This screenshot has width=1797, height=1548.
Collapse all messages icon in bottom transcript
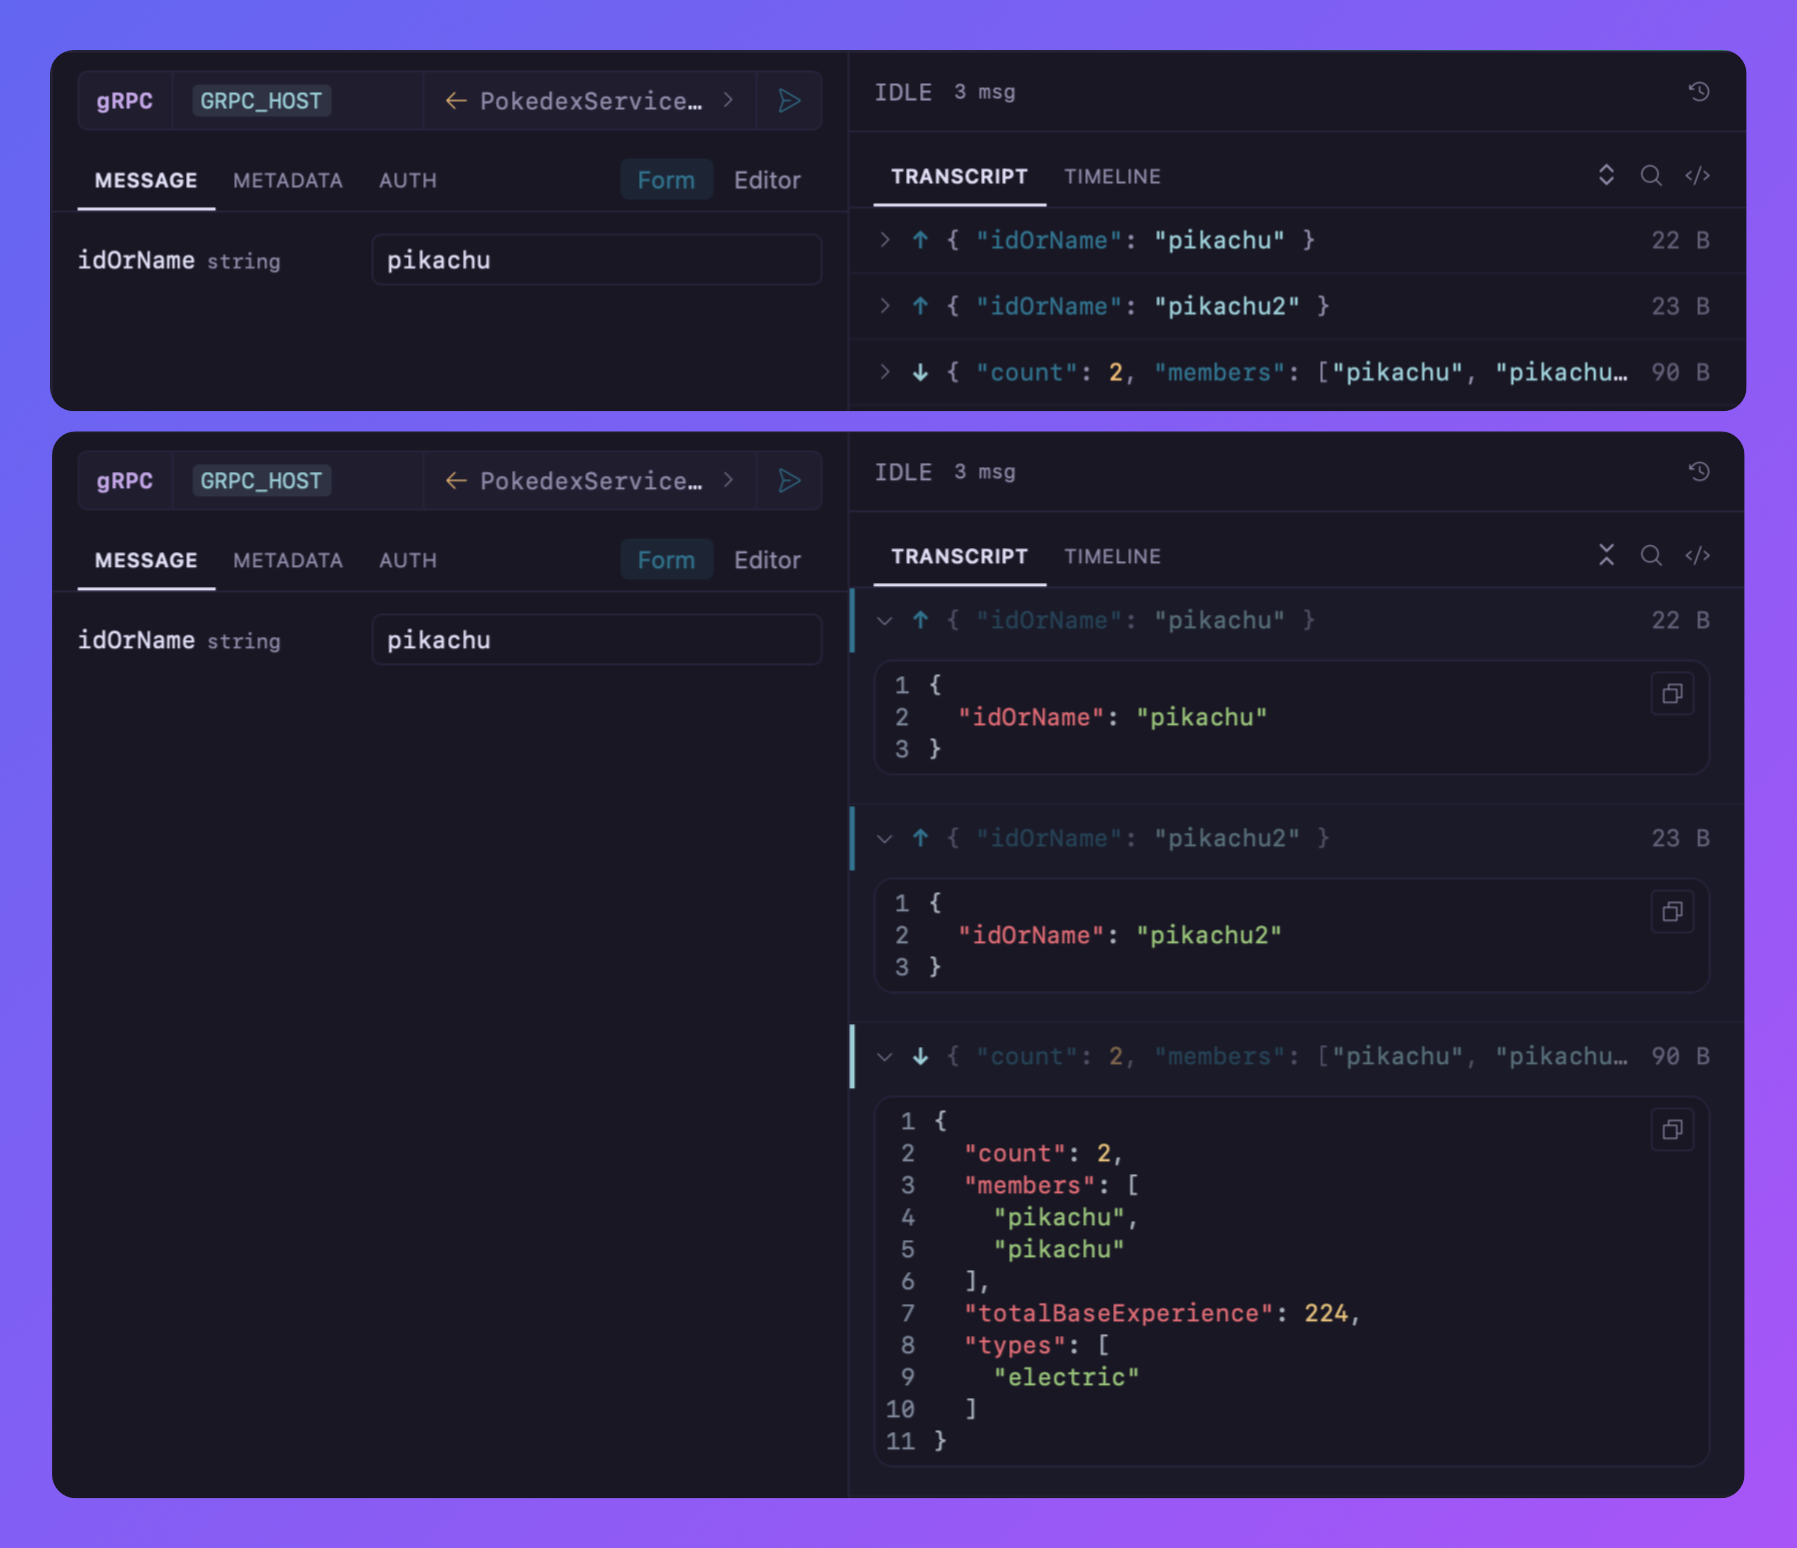[1606, 556]
